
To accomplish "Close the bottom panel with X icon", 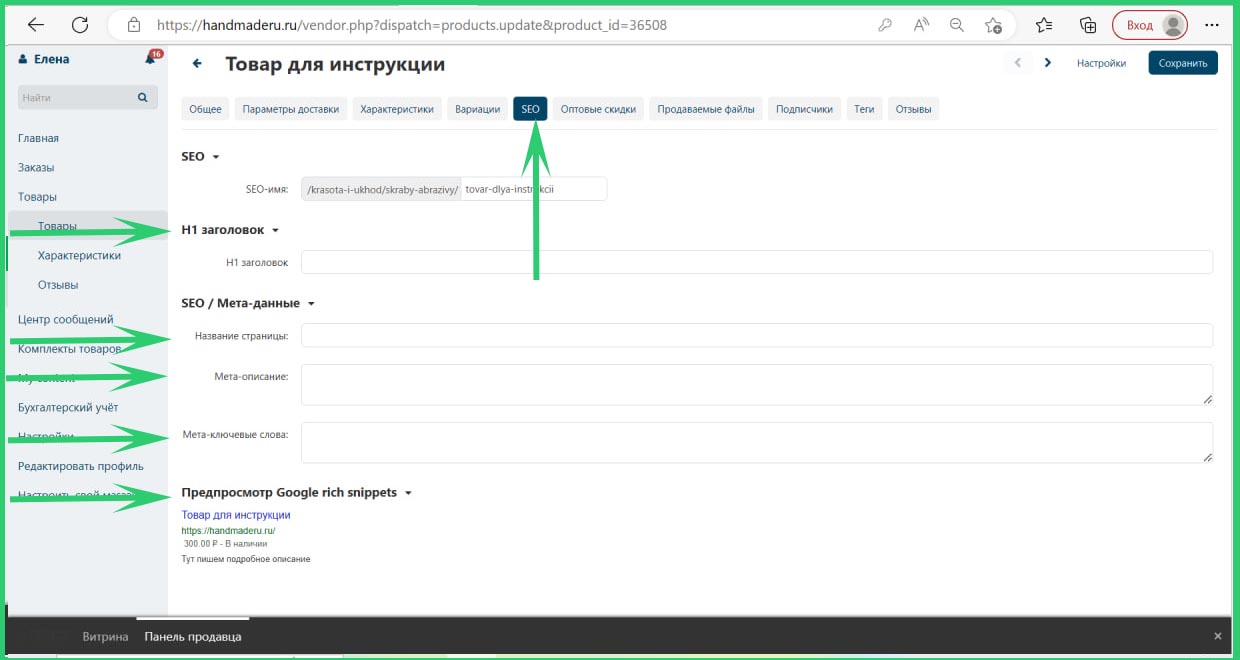I will click(x=1217, y=636).
